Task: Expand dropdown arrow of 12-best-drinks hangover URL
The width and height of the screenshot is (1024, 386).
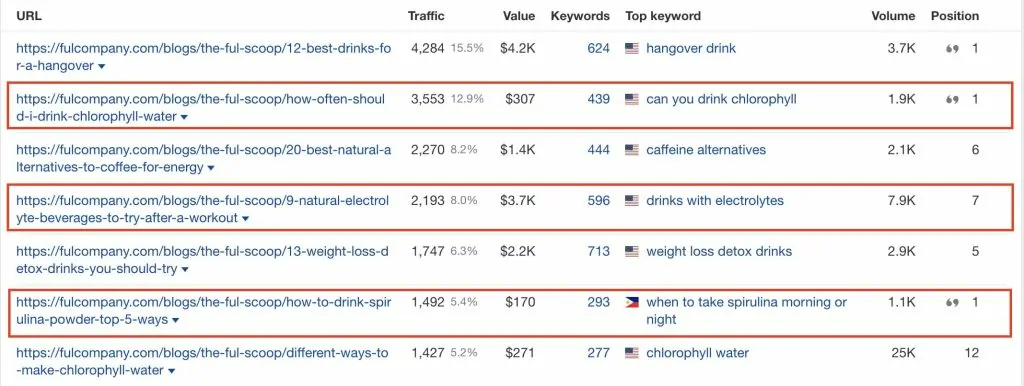Action: point(102,67)
